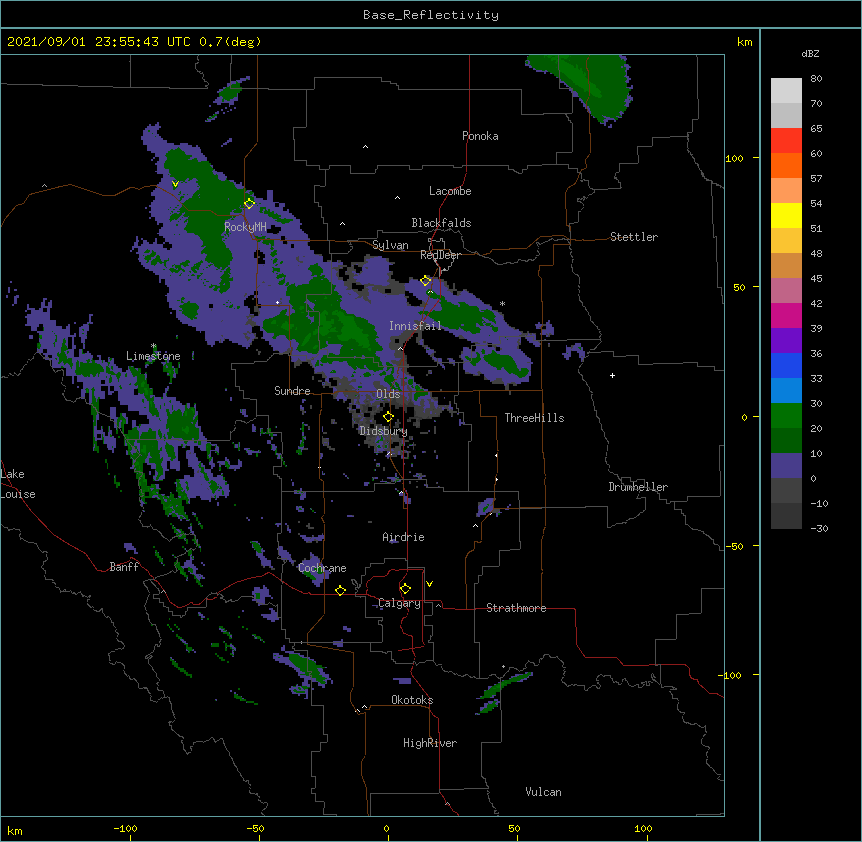The width and height of the screenshot is (862, 842).
Task: Click the yellow V marker northeast of Calgary
Action: (x=429, y=584)
